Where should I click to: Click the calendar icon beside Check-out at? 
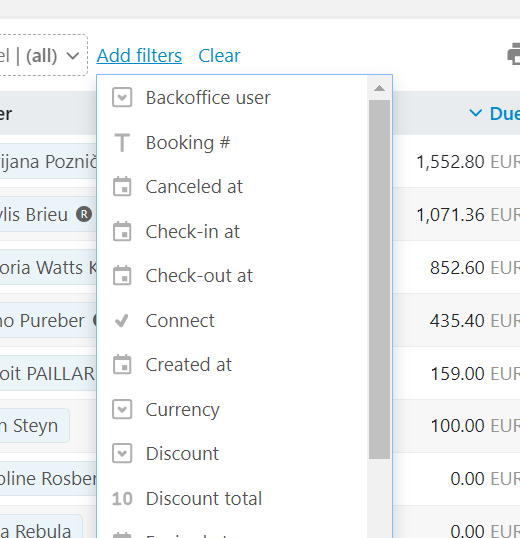click(122, 276)
